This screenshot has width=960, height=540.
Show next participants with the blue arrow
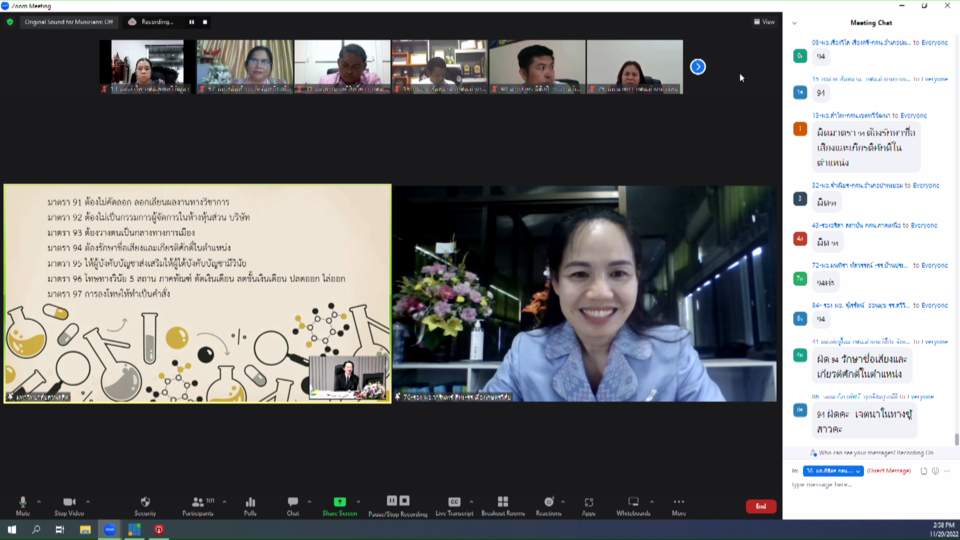pyautogui.click(x=698, y=66)
